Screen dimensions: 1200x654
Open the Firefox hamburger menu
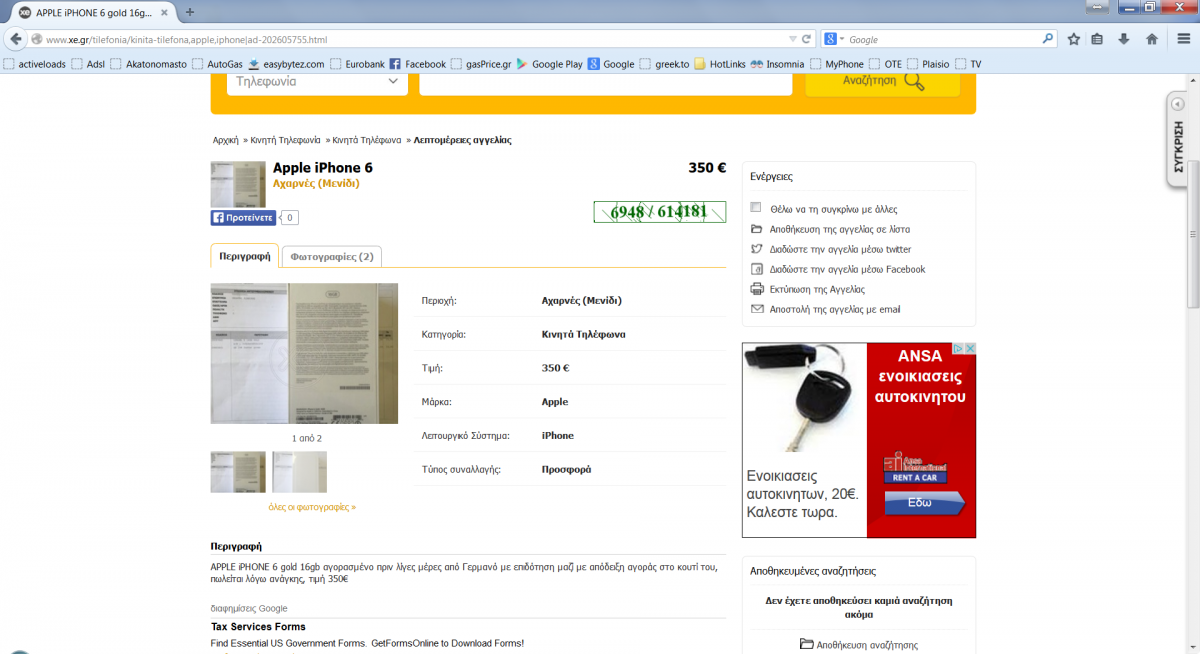pyautogui.click(x=1184, y=39)
